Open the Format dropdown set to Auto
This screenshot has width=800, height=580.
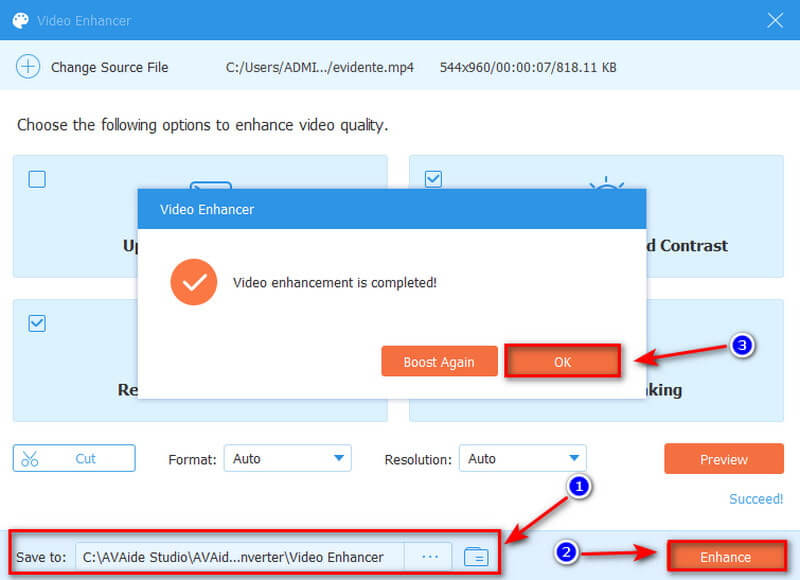pos(287,458)
